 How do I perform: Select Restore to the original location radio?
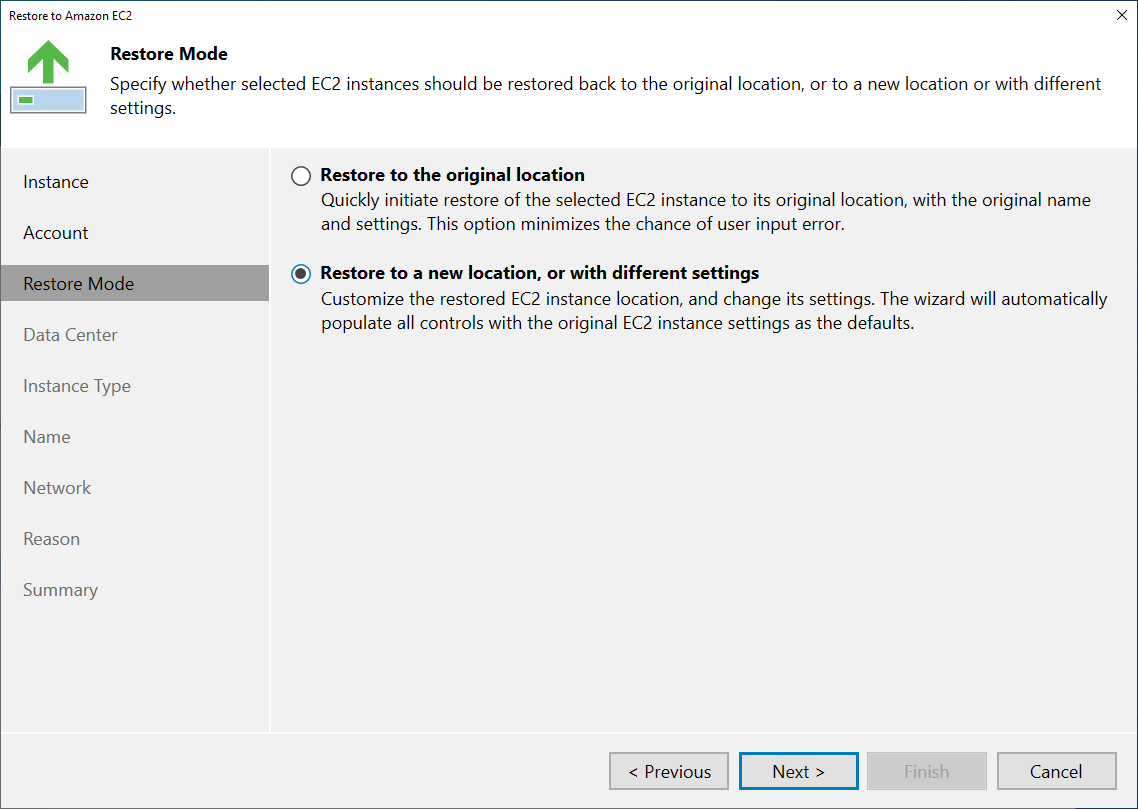tap(300, 176)
